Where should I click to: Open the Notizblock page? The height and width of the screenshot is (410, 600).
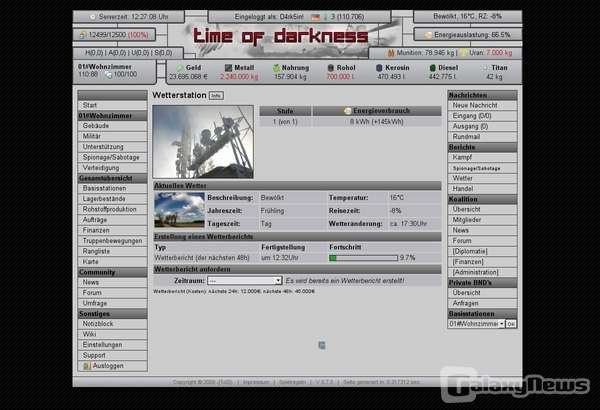[x=112, y=324]
